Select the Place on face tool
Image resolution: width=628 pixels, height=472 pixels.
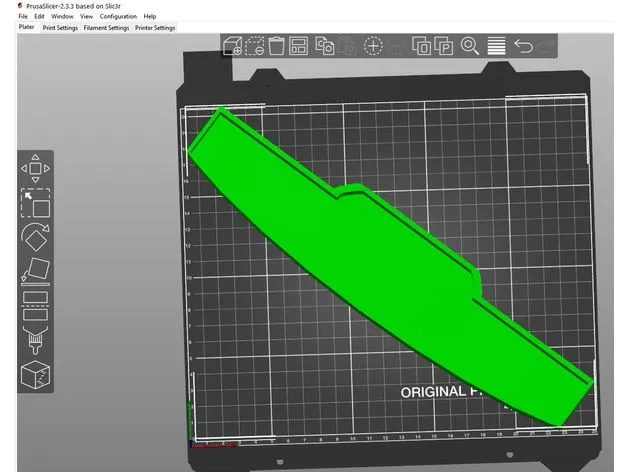point(35,271)
